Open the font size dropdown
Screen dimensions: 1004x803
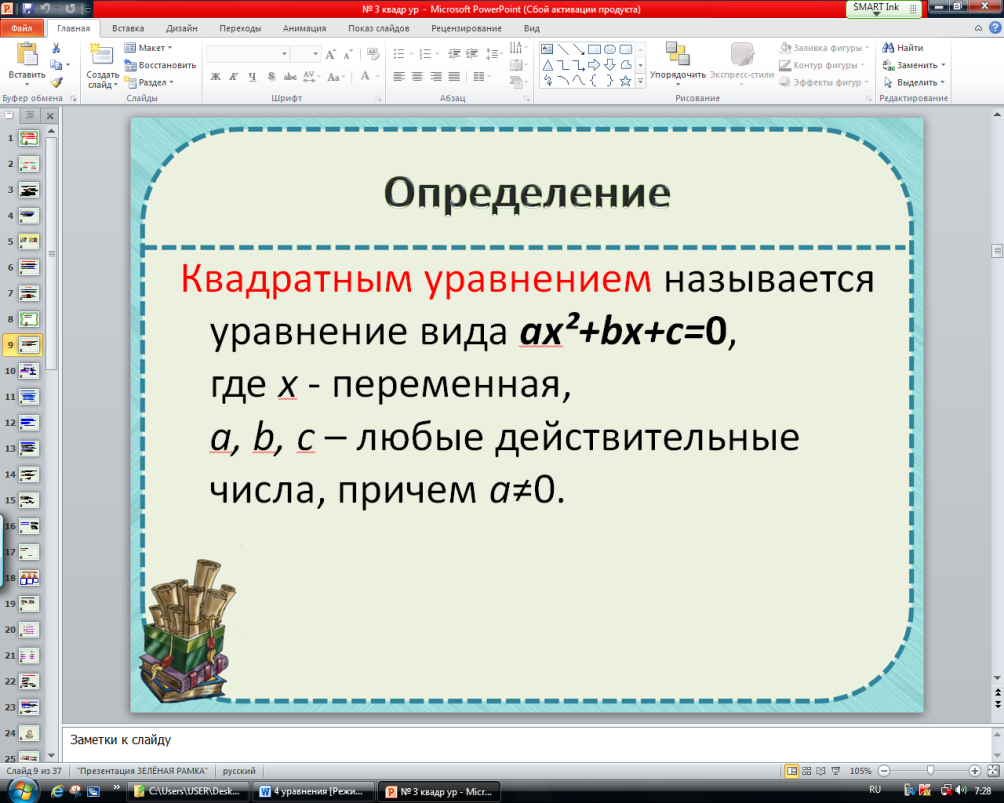pyautogui.click(x=315, y=54)
